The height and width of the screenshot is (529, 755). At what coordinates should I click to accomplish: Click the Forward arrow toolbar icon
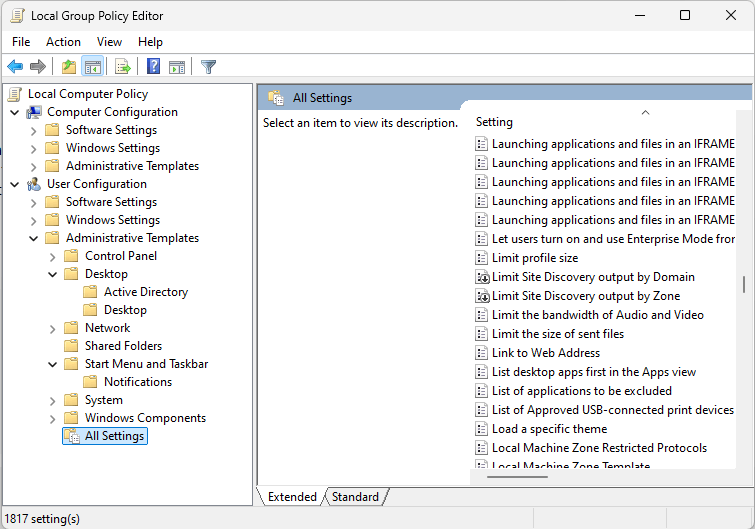(x=38, y=66)
